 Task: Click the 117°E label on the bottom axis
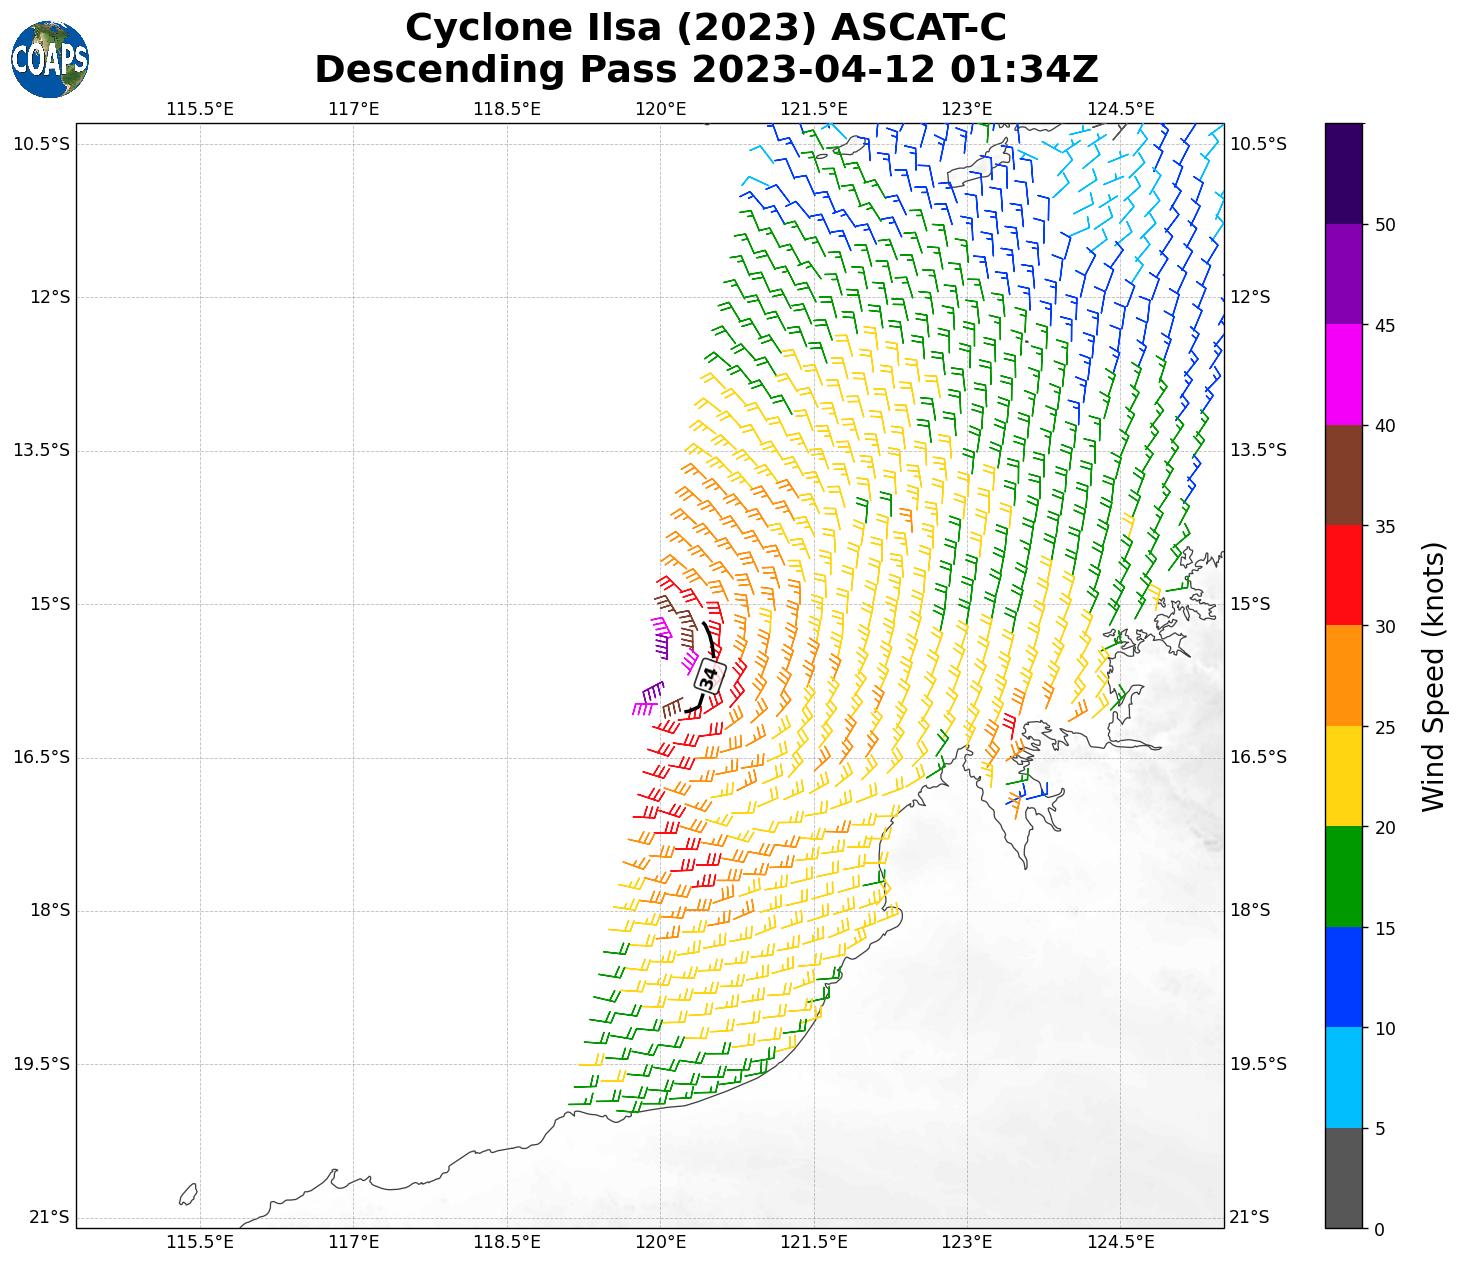point(353,1242)
